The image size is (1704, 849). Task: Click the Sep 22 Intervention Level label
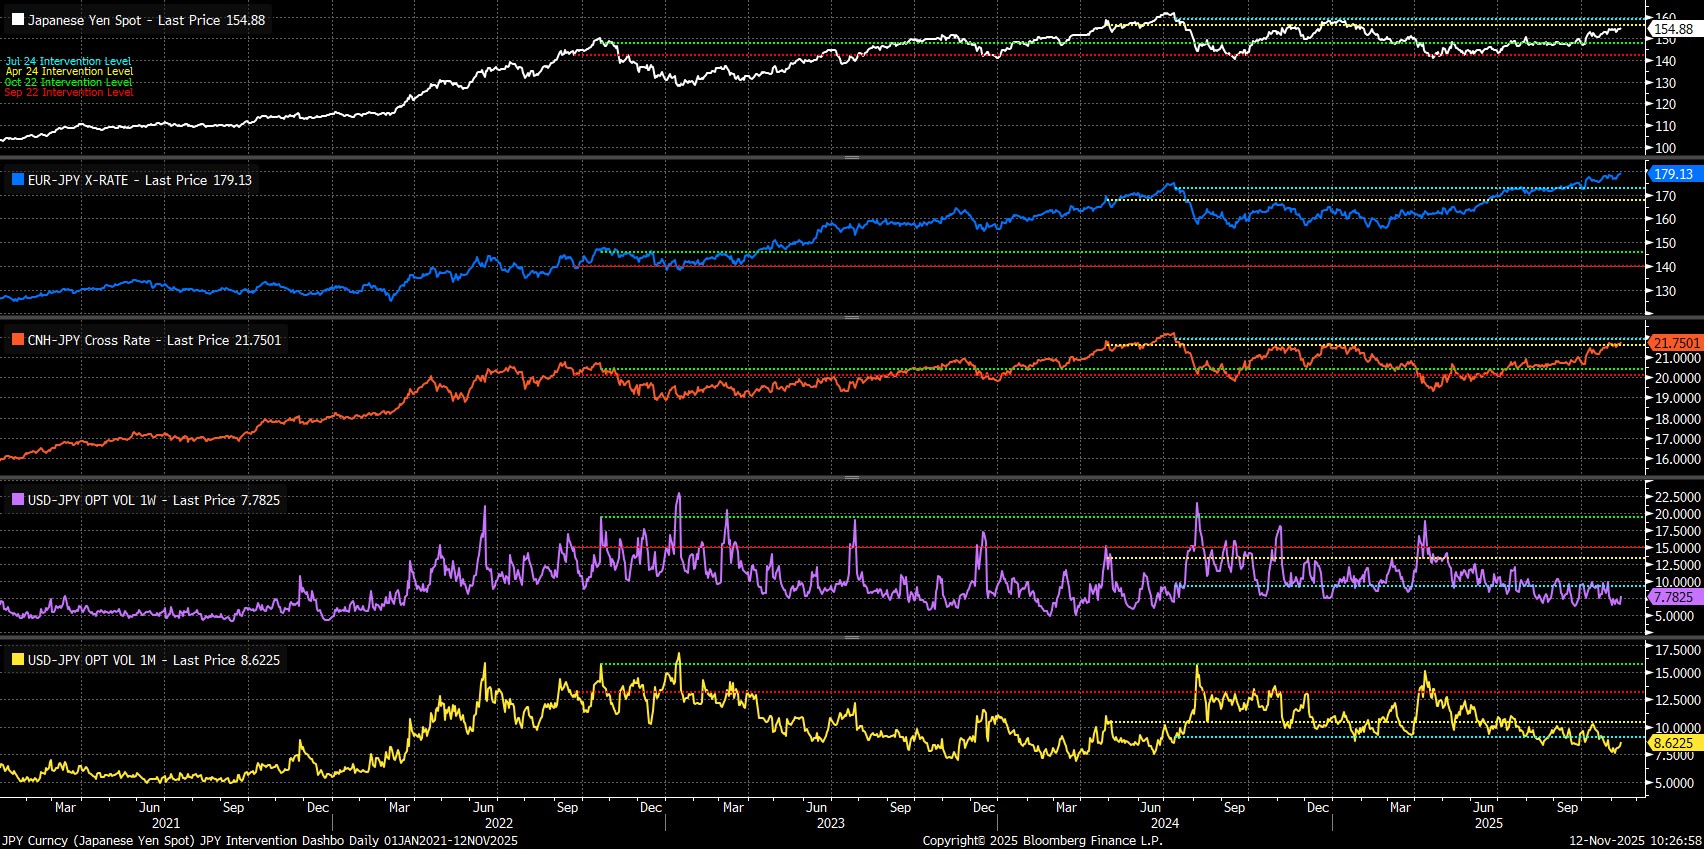click(x=68, y=93)
